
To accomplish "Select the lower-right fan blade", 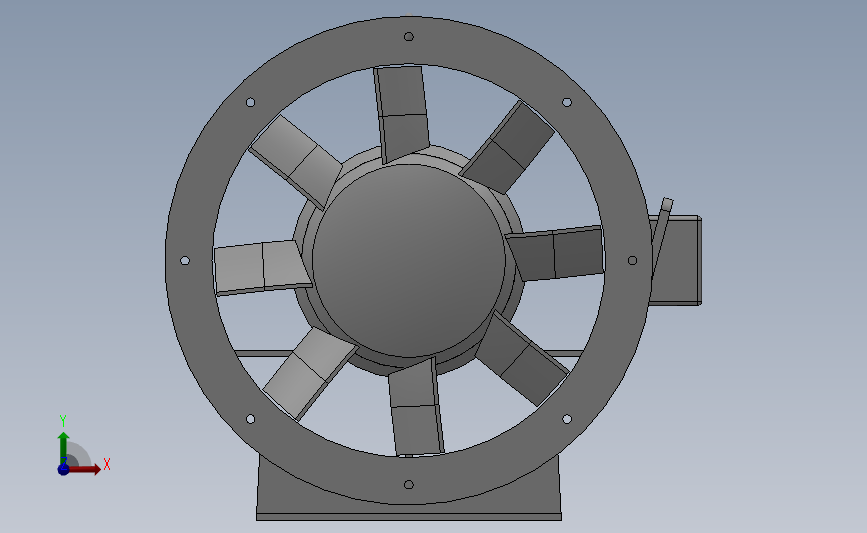I will pos(522,359).
